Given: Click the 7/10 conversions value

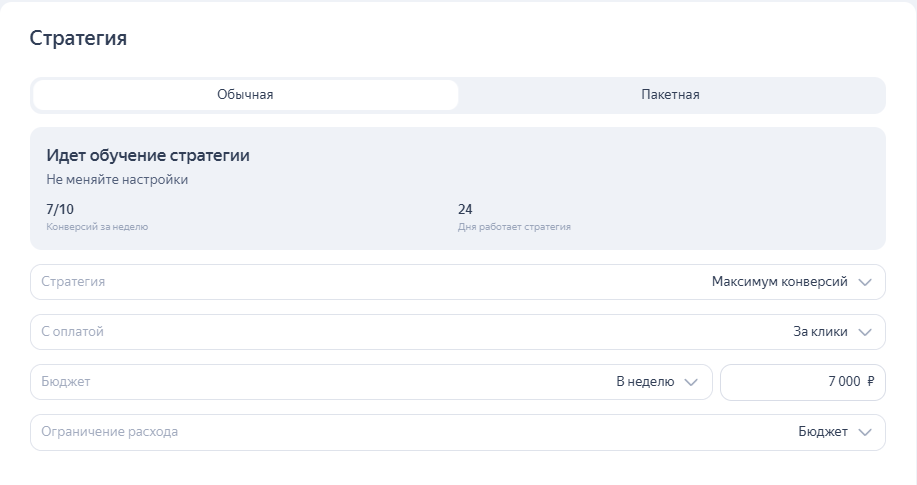Looking at the screenshot, I should point(60,209).
